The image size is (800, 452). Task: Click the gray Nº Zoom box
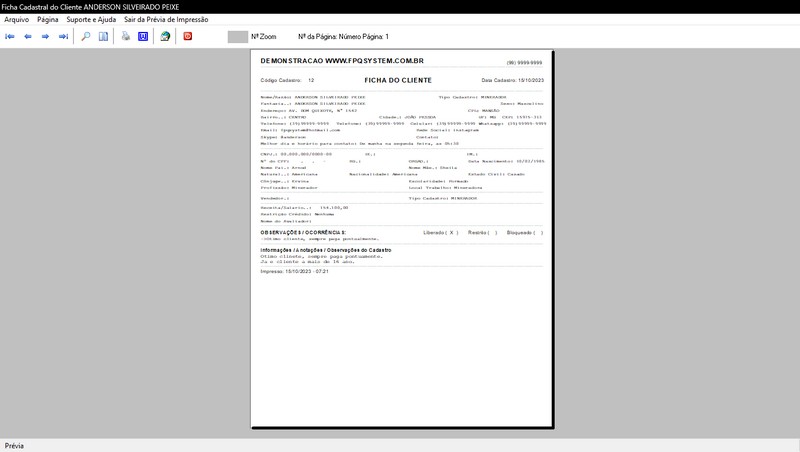click(x=238, y=37)
